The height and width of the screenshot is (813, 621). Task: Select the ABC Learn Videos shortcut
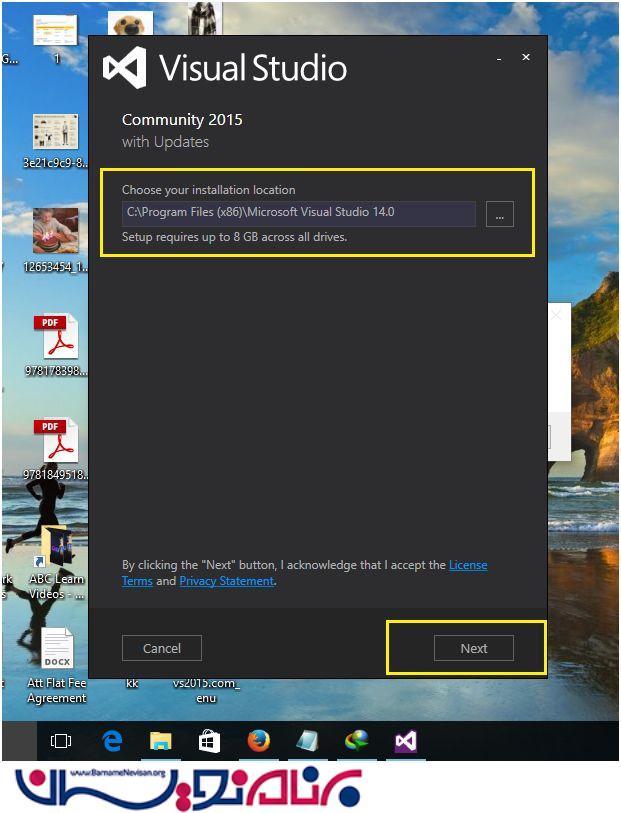pyautogui.click(x=57, y=563)
